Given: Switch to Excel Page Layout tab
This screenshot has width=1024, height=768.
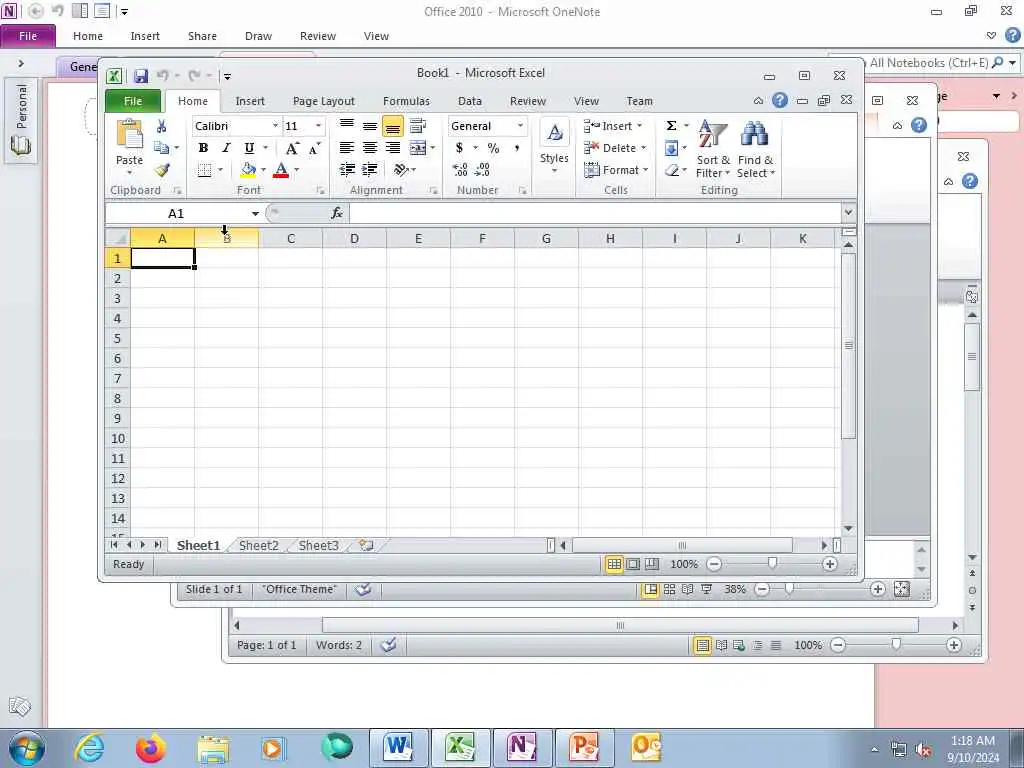Looking at the screenshot, I should pos(323,101).
